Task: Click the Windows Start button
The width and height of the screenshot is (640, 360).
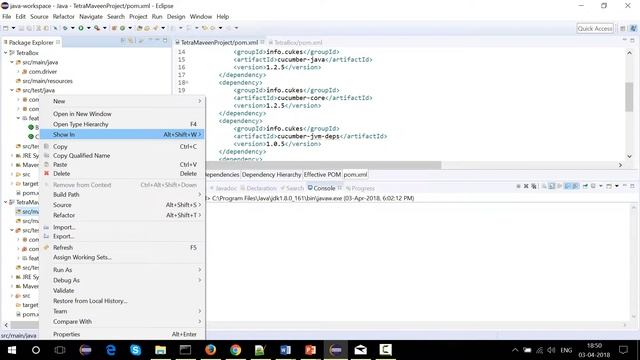Action: pos(12,350)
